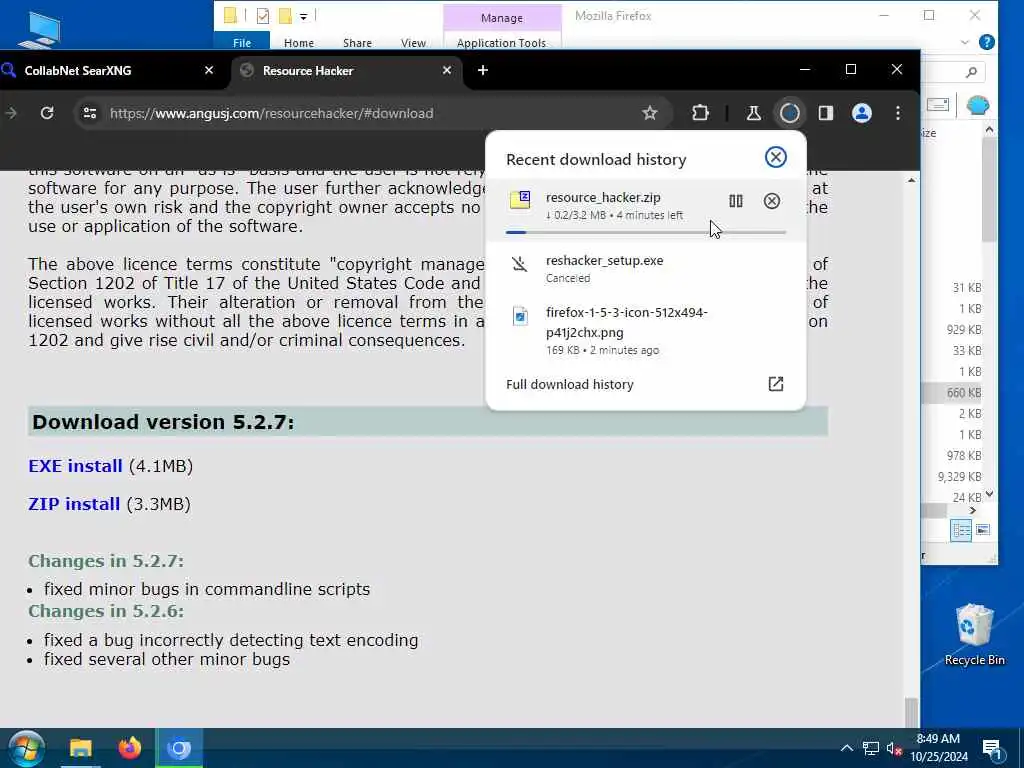View site information icon in address bar
This screenshot has width=1024, height=768.
coord(90,114)
